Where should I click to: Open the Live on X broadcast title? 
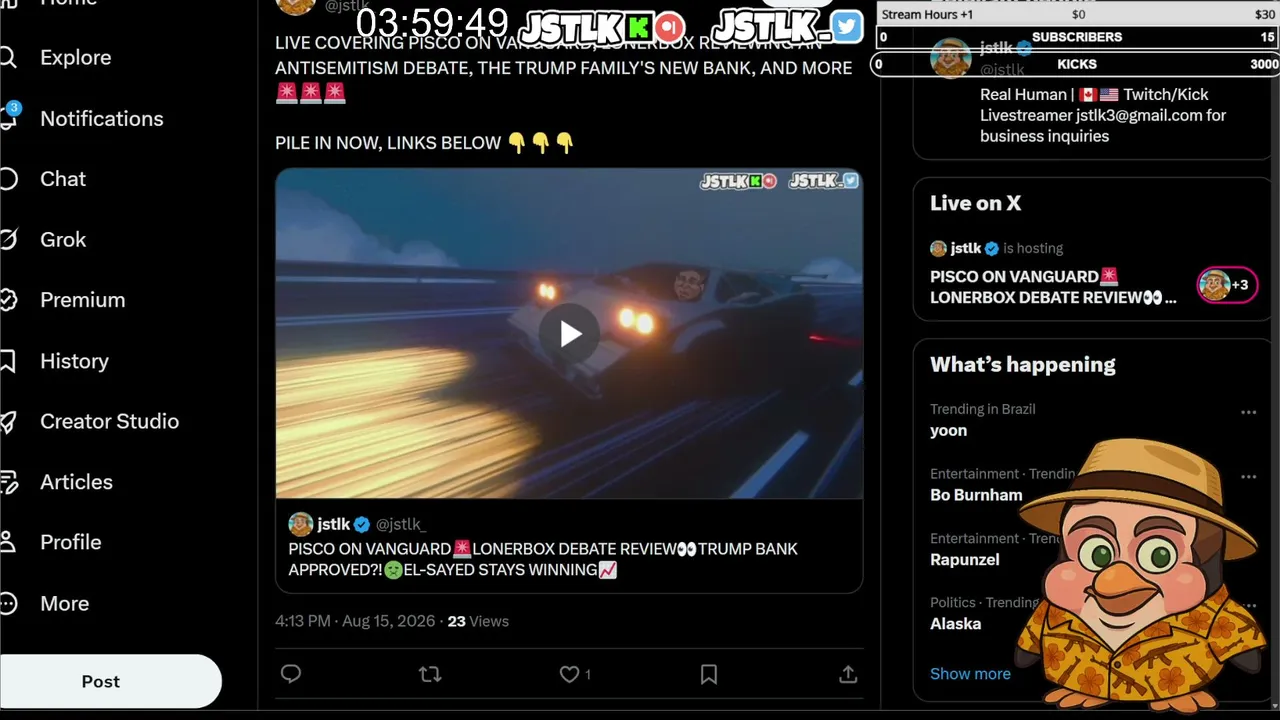[1053, 287]
